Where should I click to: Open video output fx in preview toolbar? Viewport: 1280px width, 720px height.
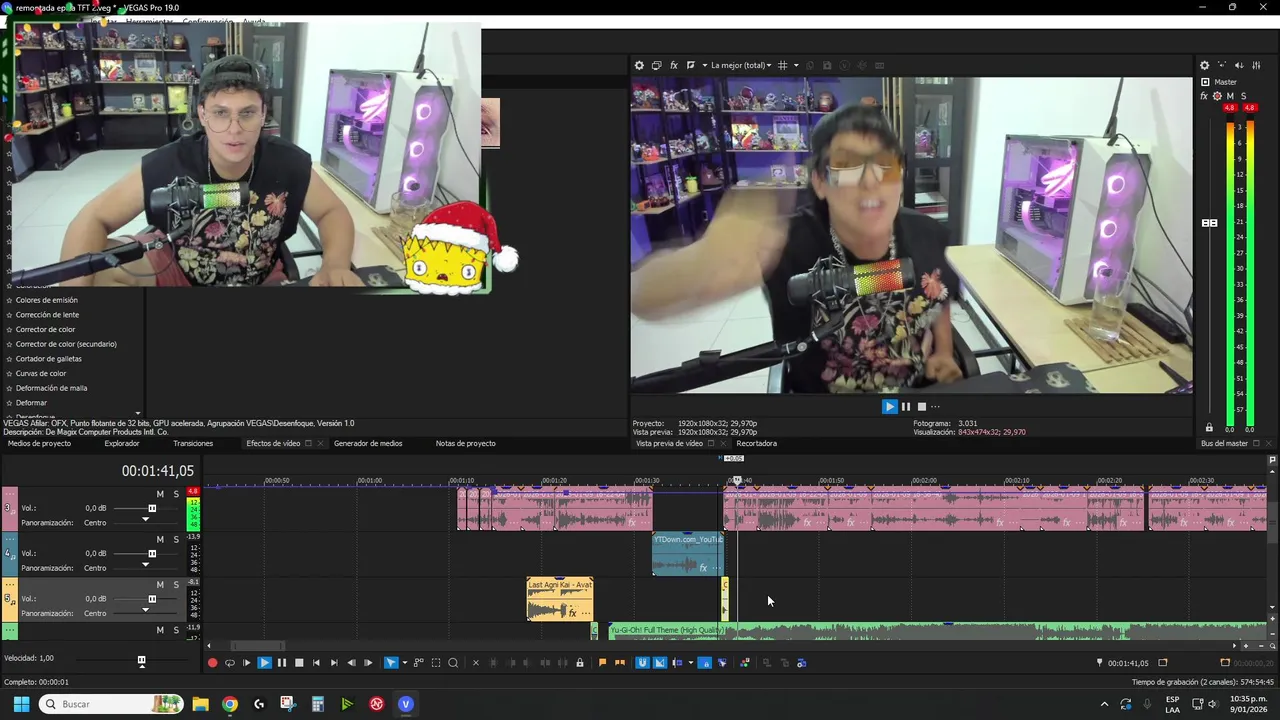tap(674, 65)
